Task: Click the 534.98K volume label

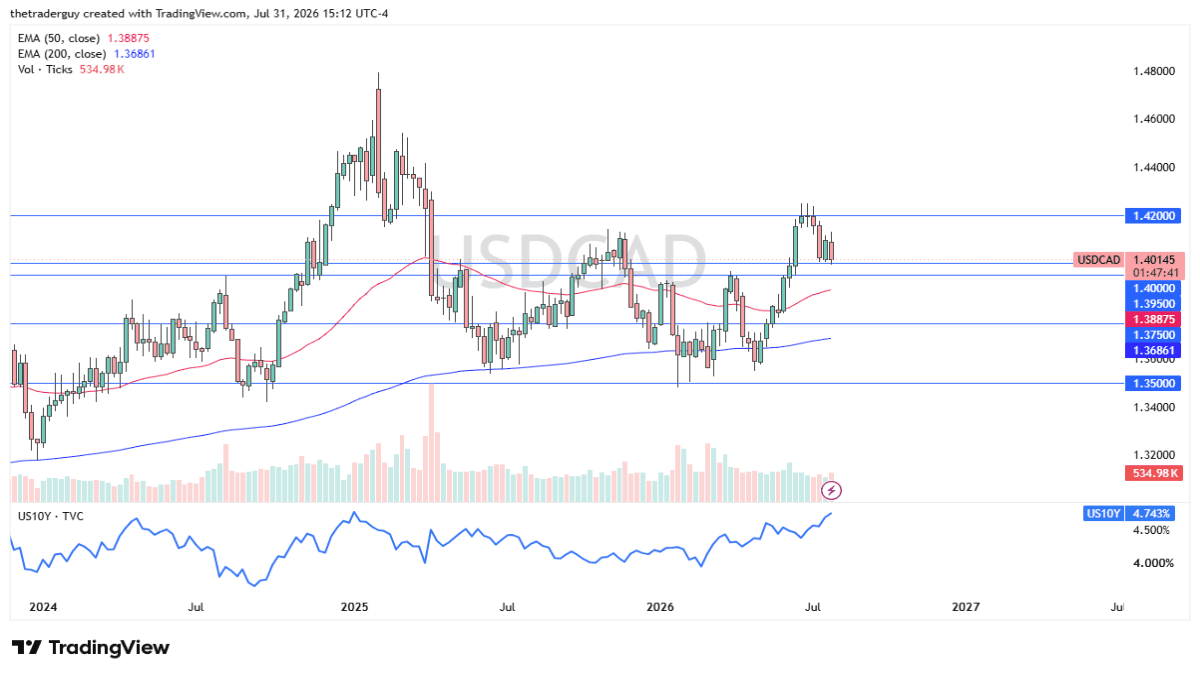Action: pyautogui.click(x=1154, y=472)
